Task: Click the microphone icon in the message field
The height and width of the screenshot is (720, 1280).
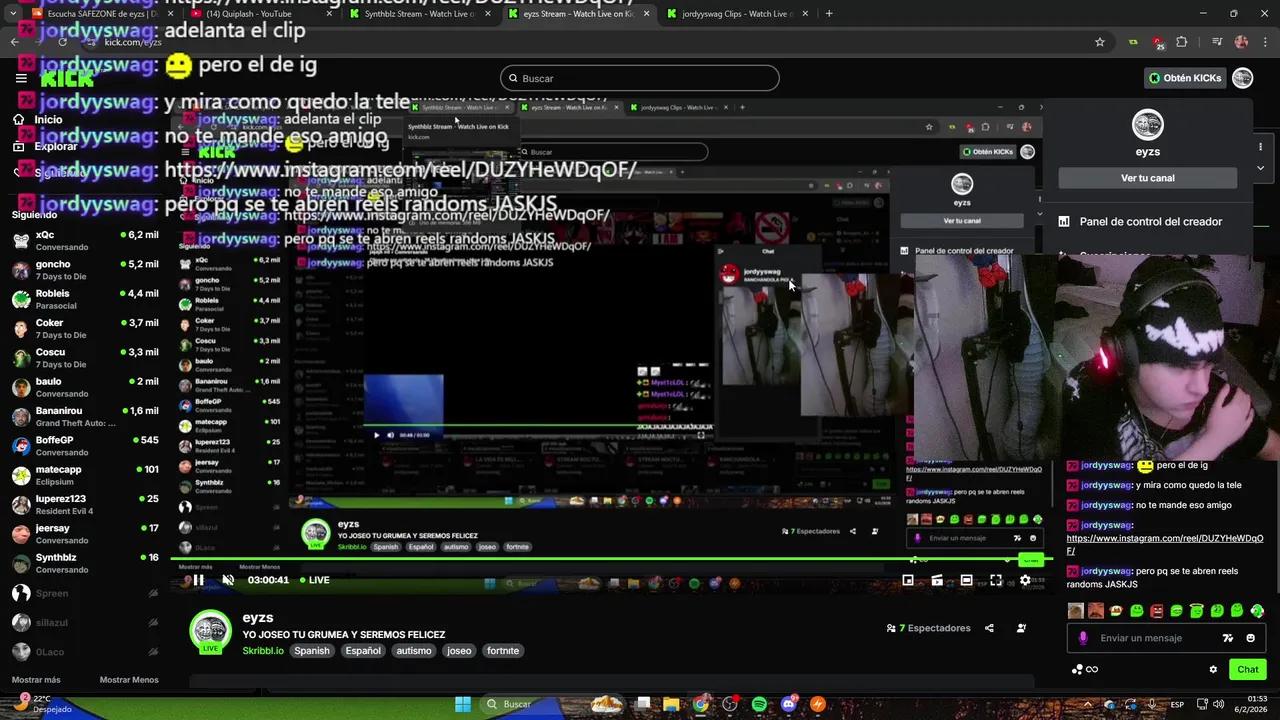Action: tap(1083, 638)
